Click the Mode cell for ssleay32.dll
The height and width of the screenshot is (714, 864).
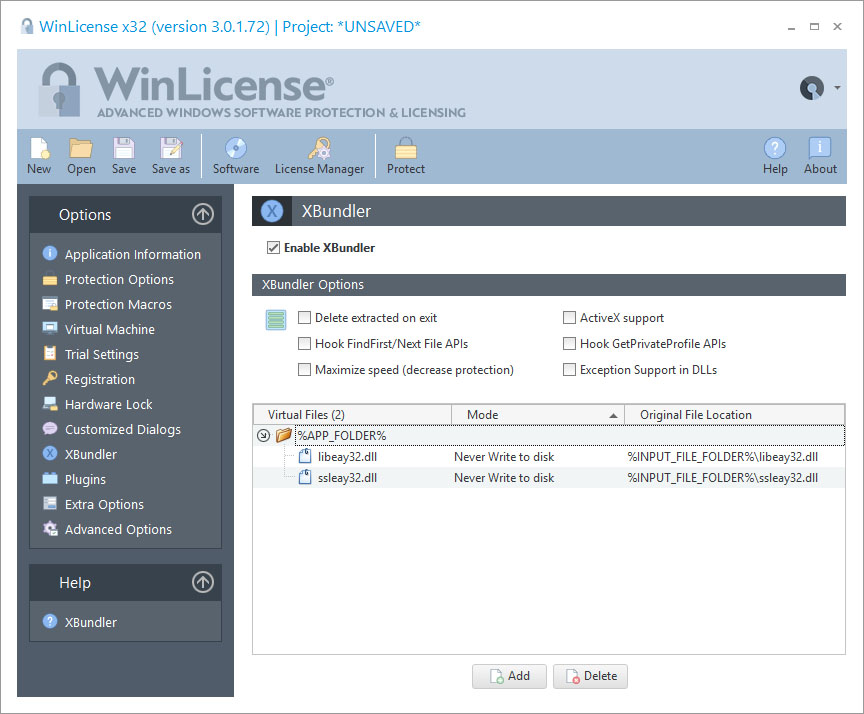504,478
